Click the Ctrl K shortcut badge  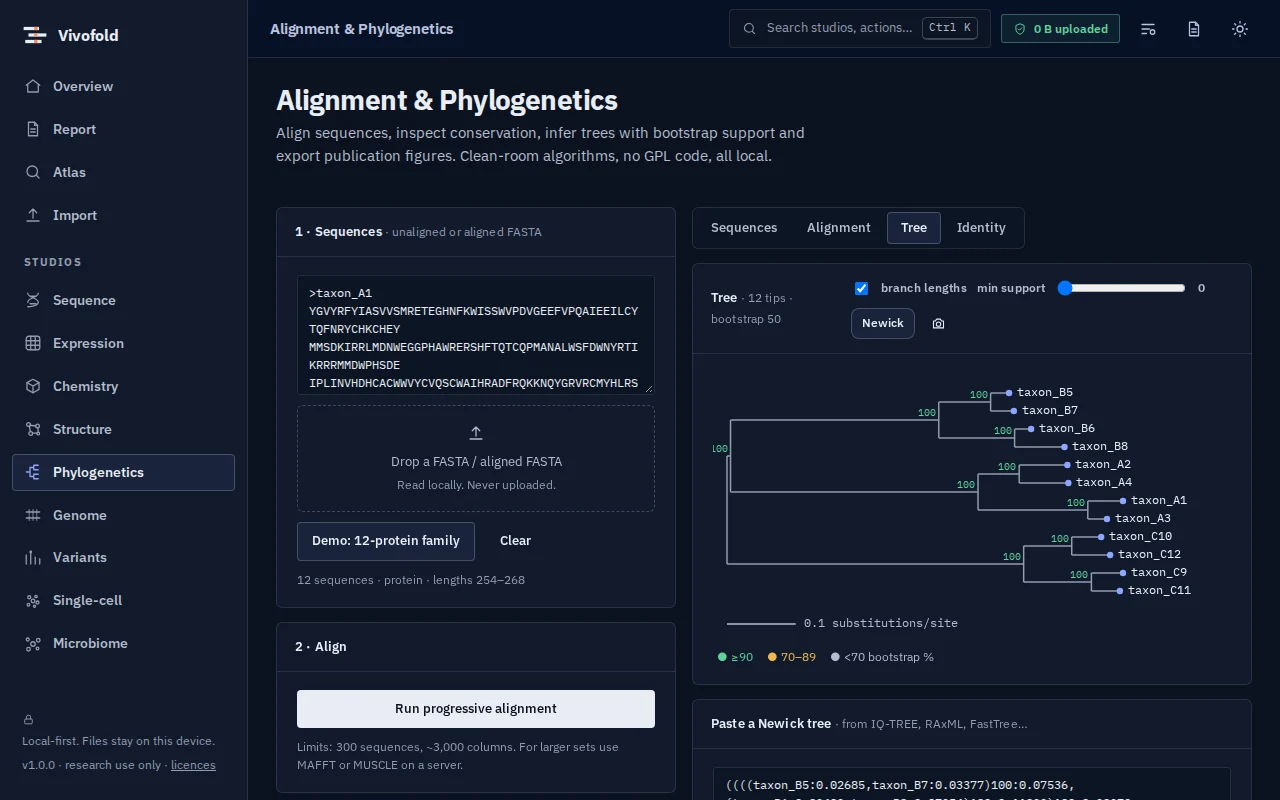tap(950, 28)
